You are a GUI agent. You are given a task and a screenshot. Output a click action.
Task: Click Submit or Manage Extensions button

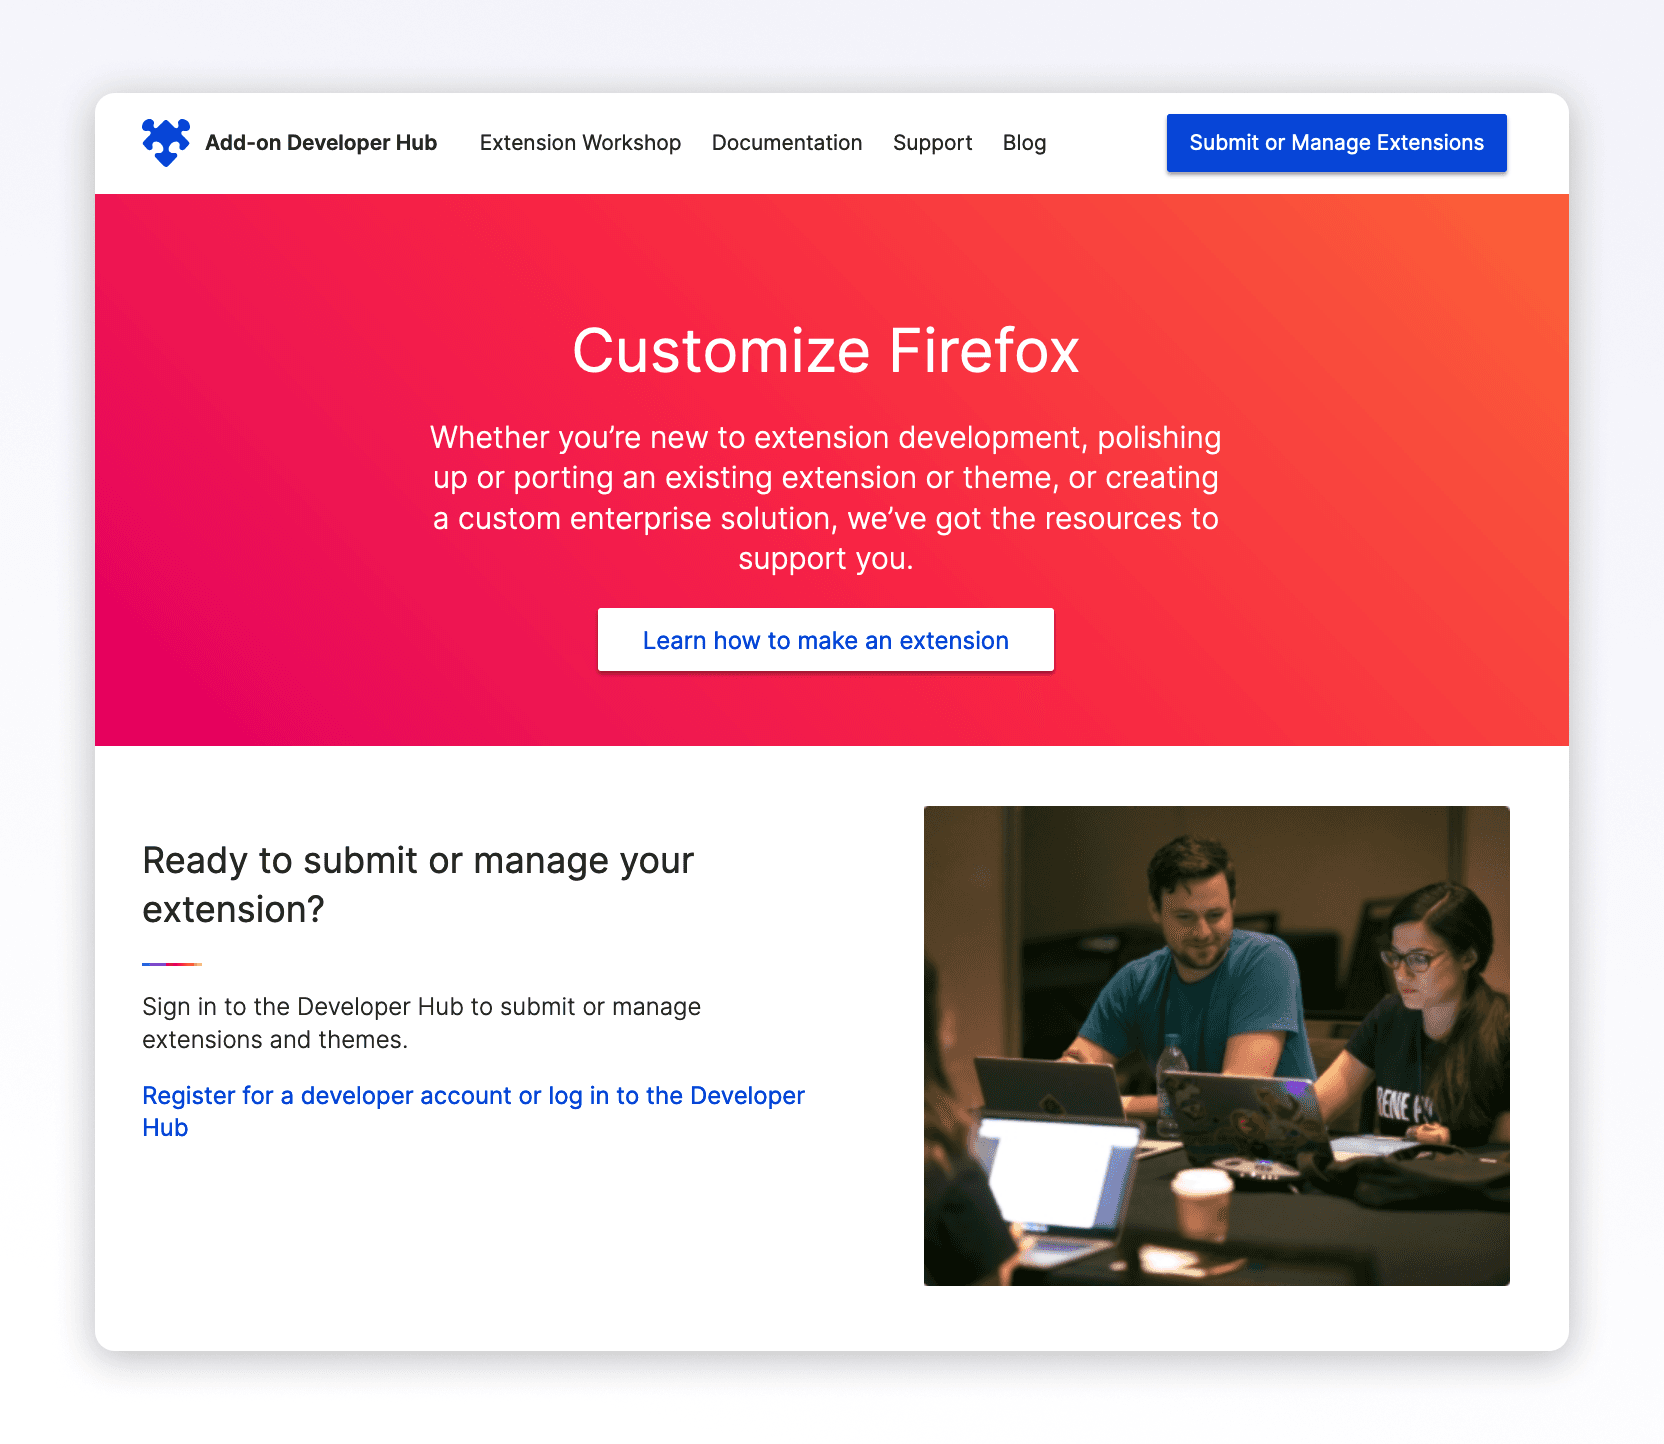(1336, 143)
